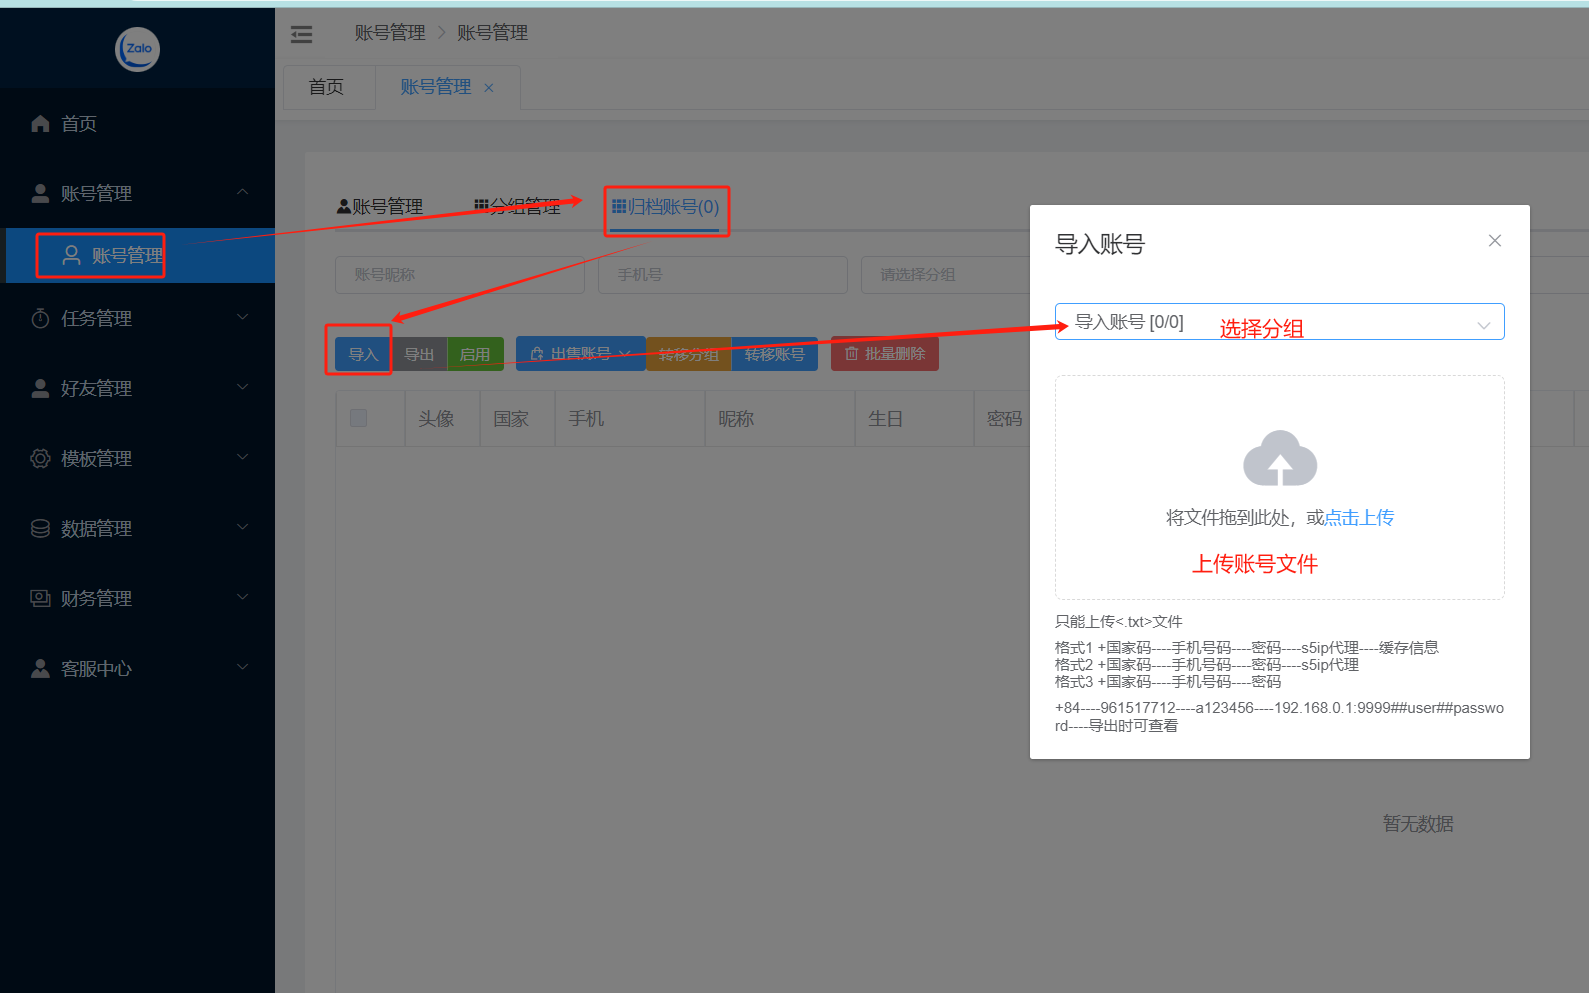Toggle the sidebar collapse hamburger icon
Screen dimensions: 1589x993
click(301, 35)
